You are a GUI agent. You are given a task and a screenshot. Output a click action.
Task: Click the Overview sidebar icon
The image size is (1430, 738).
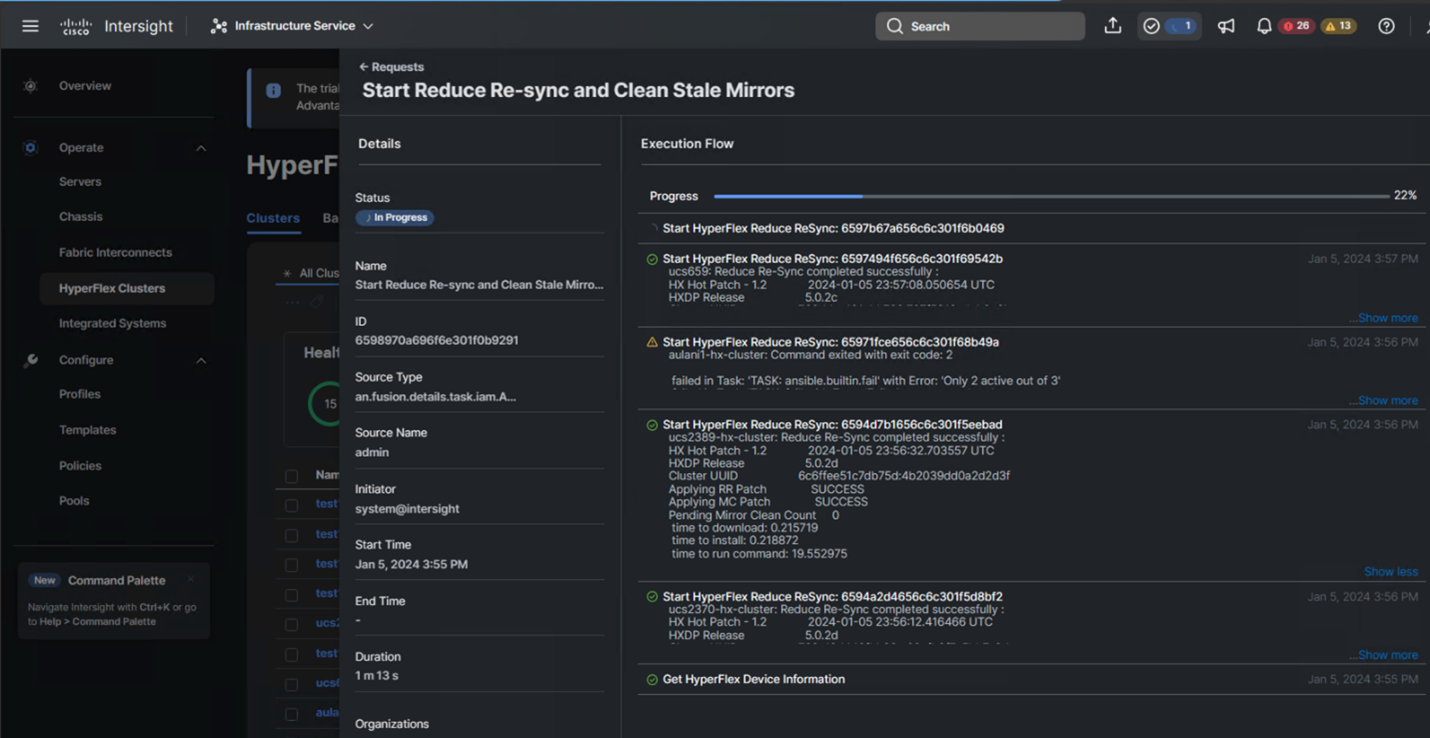tap(31, 86)
